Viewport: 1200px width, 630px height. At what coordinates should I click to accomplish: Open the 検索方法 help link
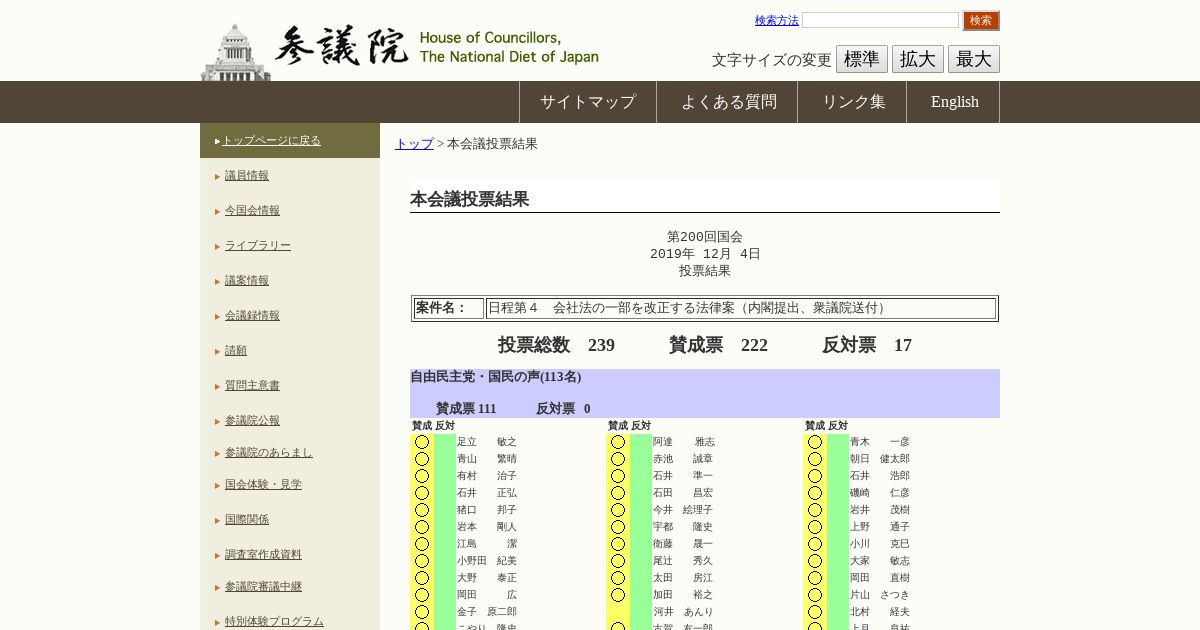point(776,20)
